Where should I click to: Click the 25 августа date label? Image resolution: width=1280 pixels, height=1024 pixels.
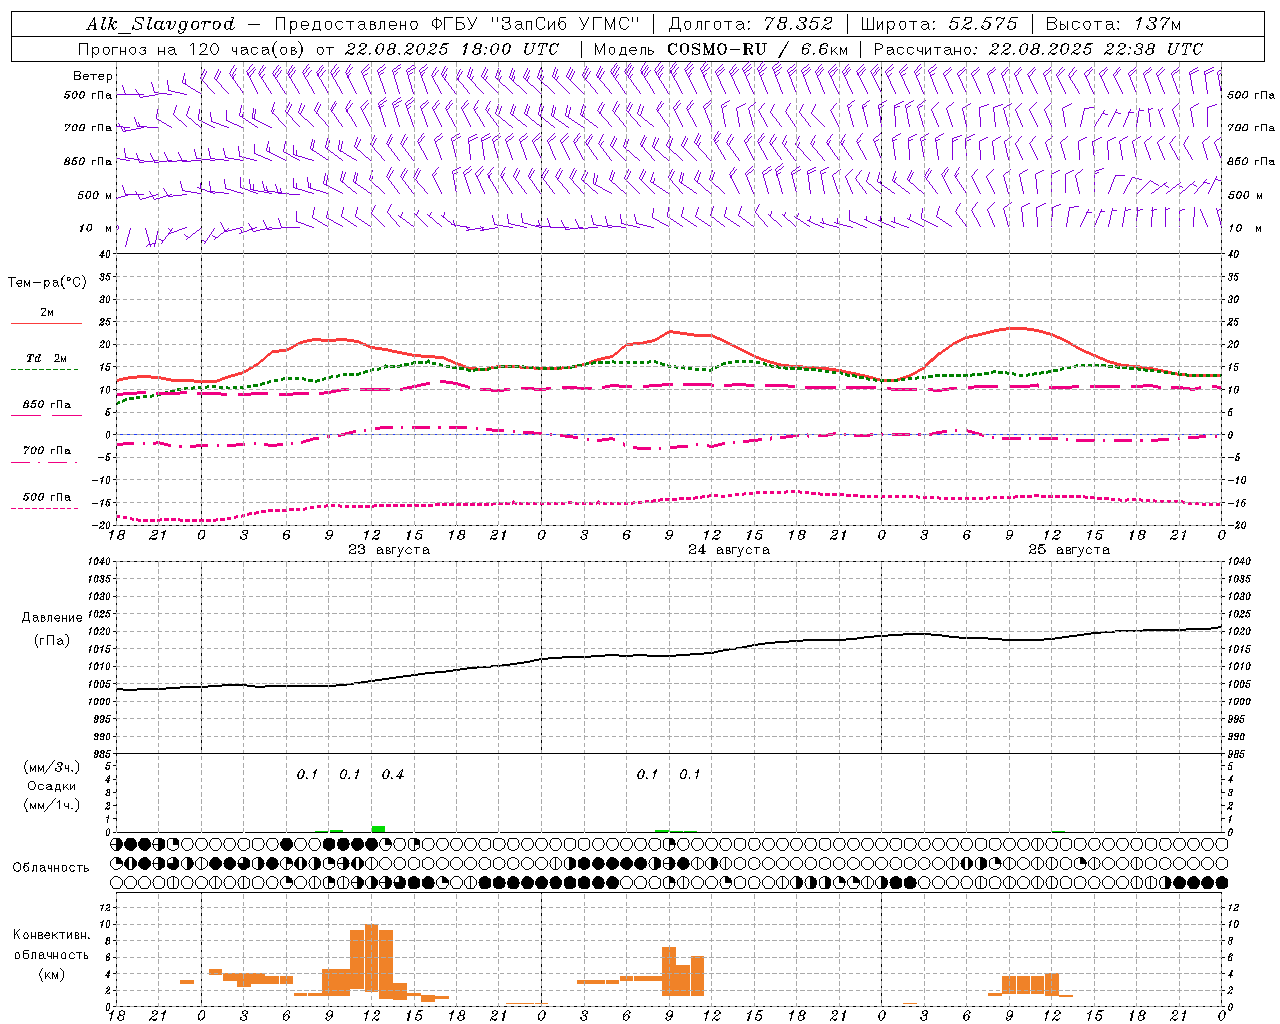coord(1069,550)
